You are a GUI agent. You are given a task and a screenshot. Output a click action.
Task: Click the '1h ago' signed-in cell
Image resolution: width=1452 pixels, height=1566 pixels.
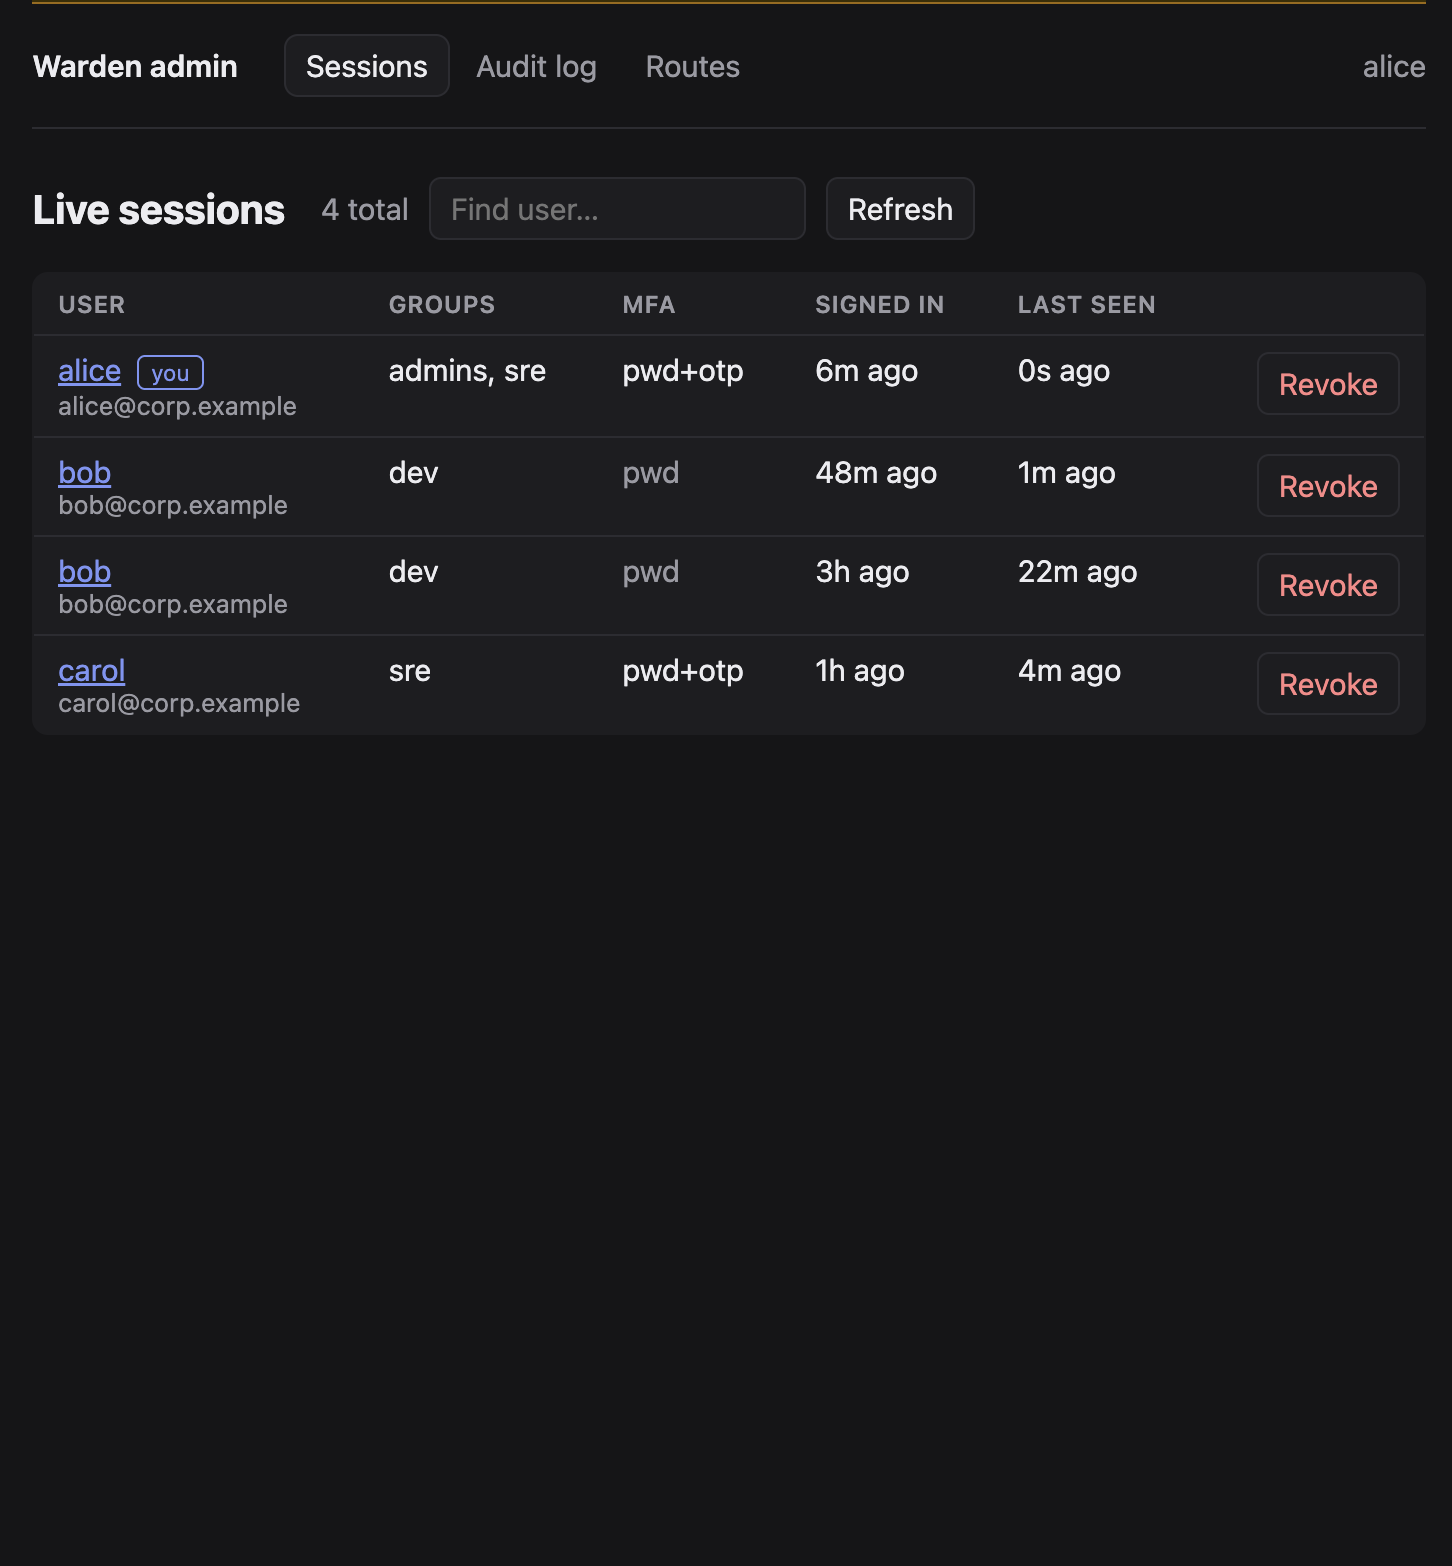[x=860, y=671]
